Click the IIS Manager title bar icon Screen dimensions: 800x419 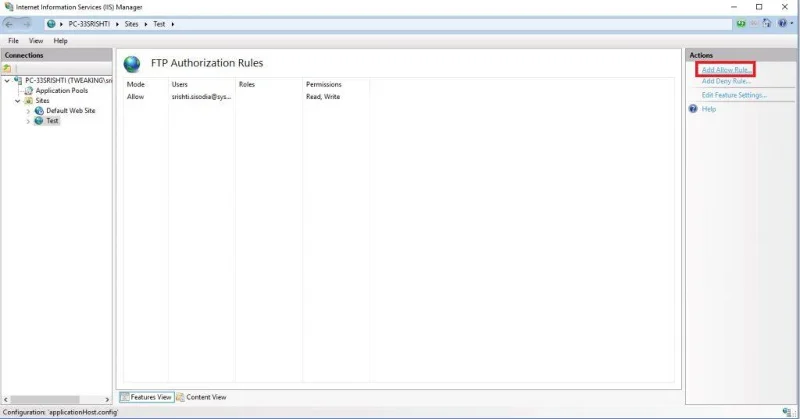coord(9,7)
